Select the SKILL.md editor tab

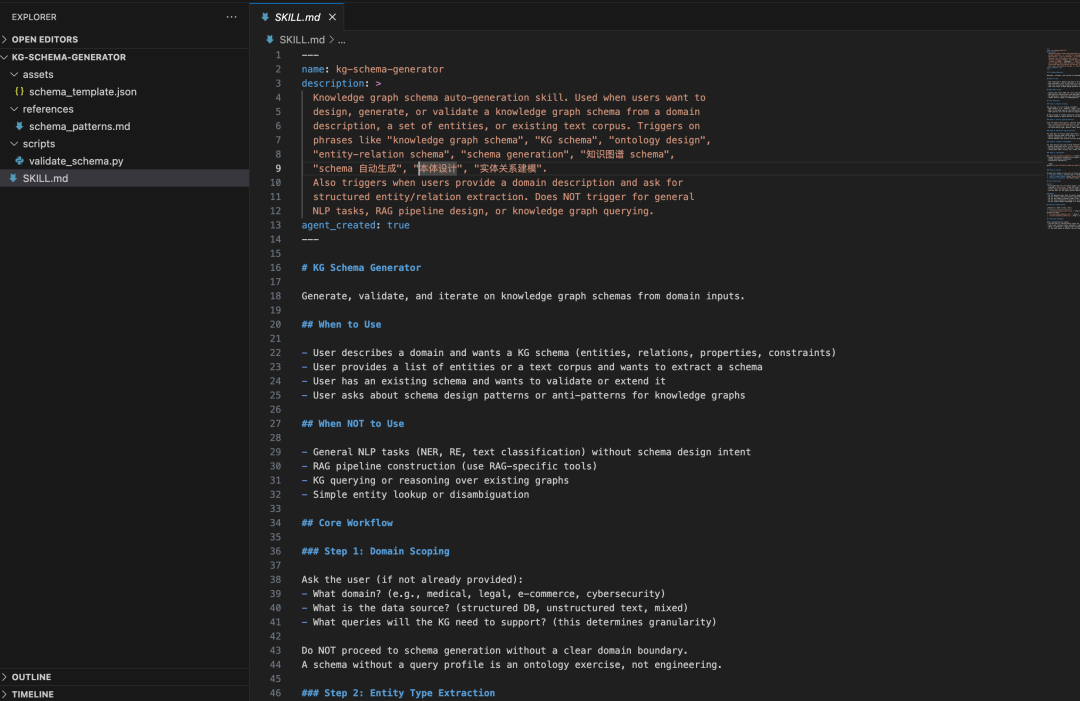[x=297, y=17]
